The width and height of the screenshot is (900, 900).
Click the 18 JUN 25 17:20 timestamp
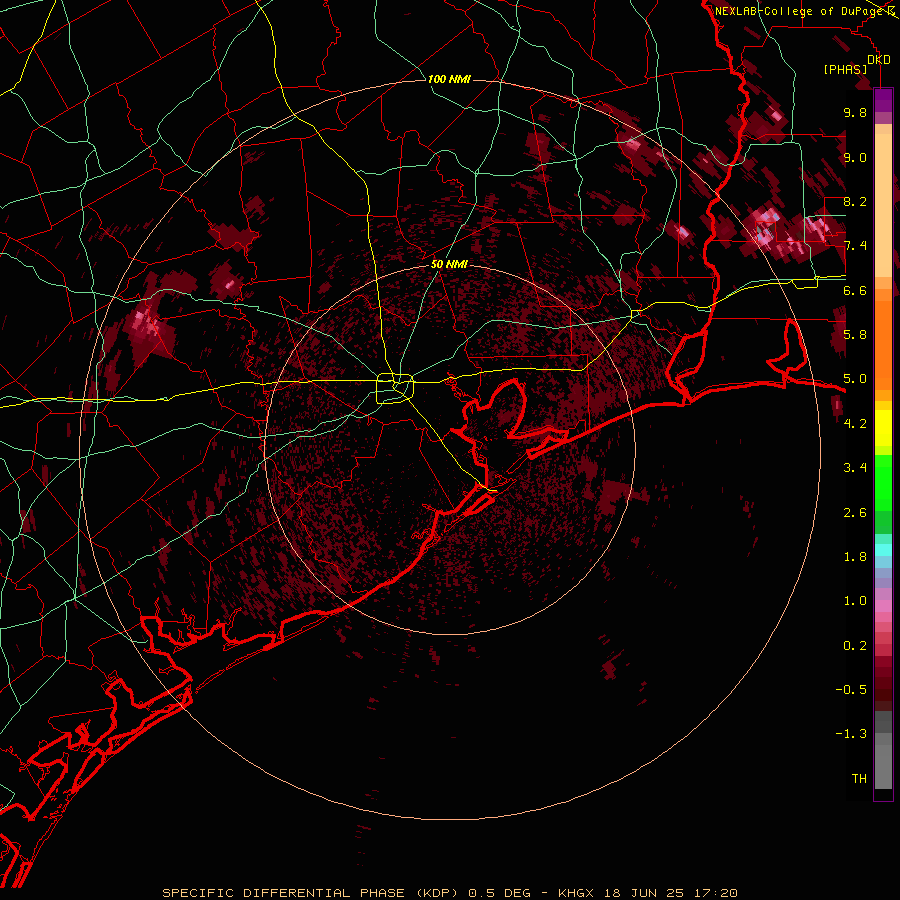click(x=670, y=893)
